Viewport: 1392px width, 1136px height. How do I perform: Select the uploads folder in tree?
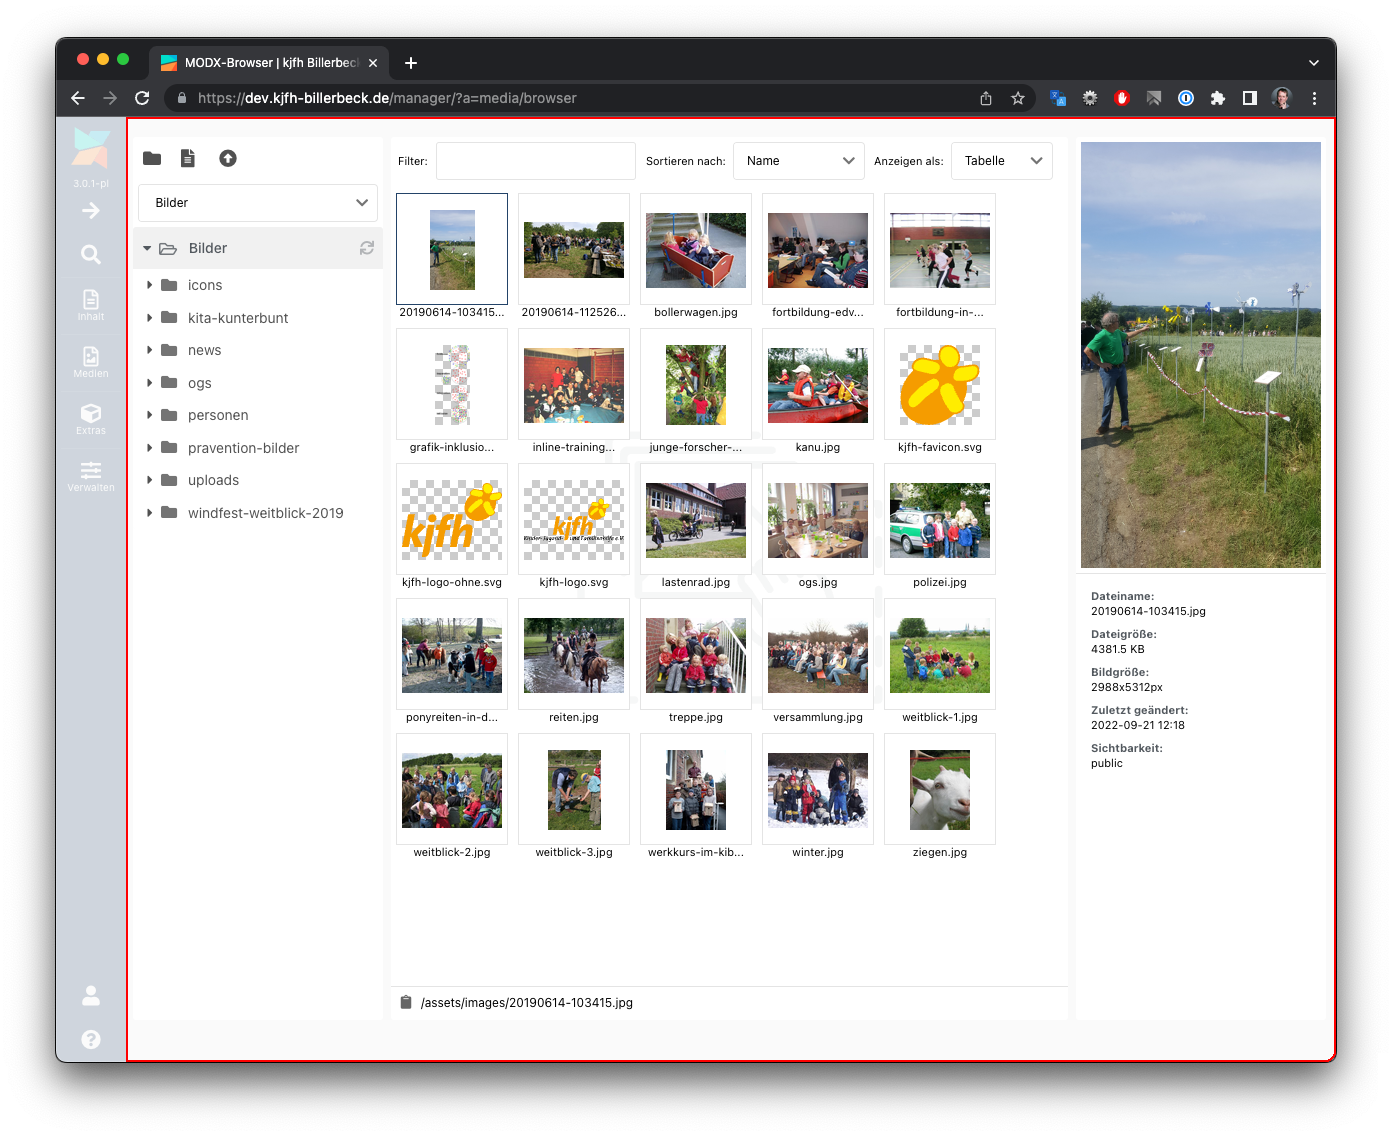tap(213, 480)
